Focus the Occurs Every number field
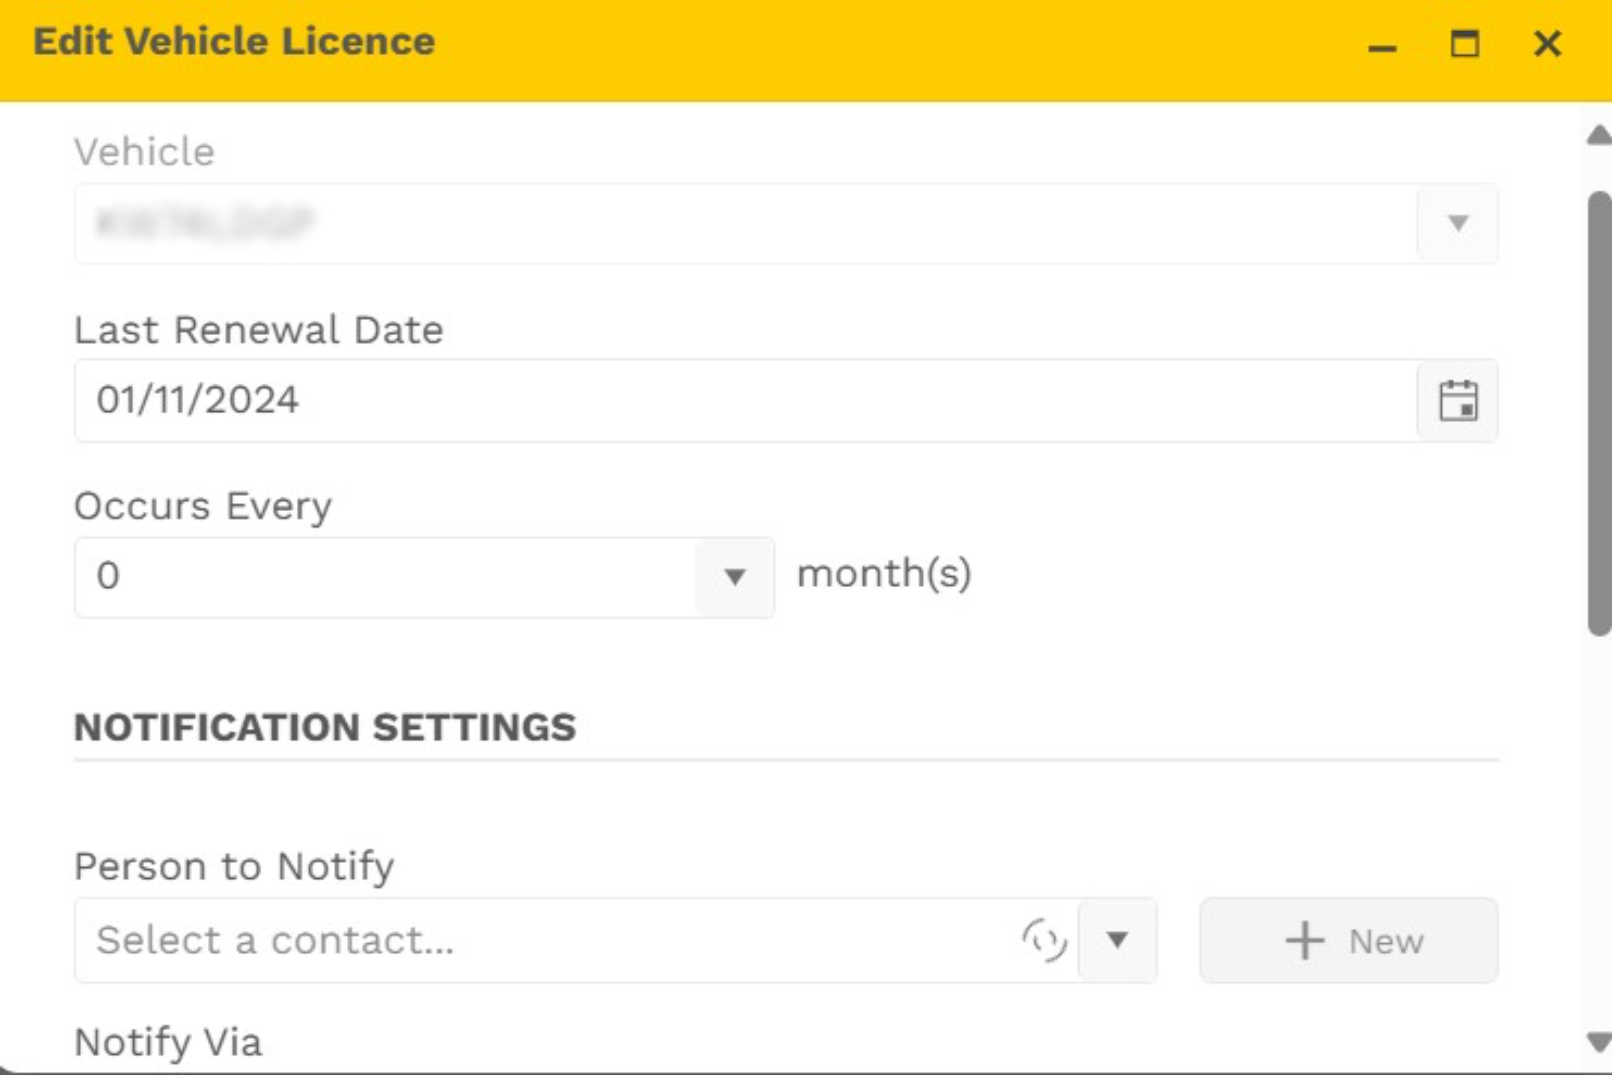 click(x=385, y=577)
